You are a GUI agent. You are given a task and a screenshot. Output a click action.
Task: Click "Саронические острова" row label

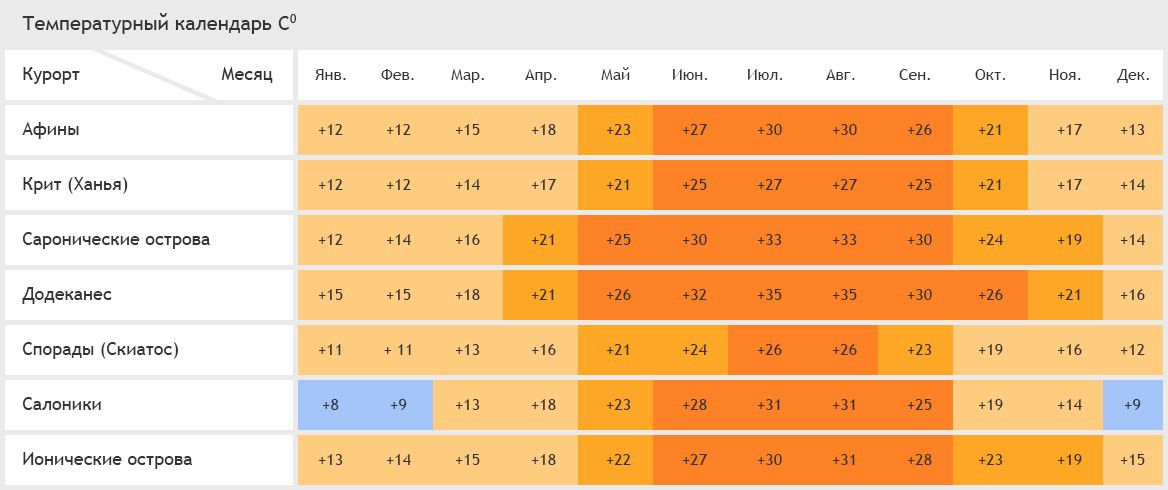116,240
